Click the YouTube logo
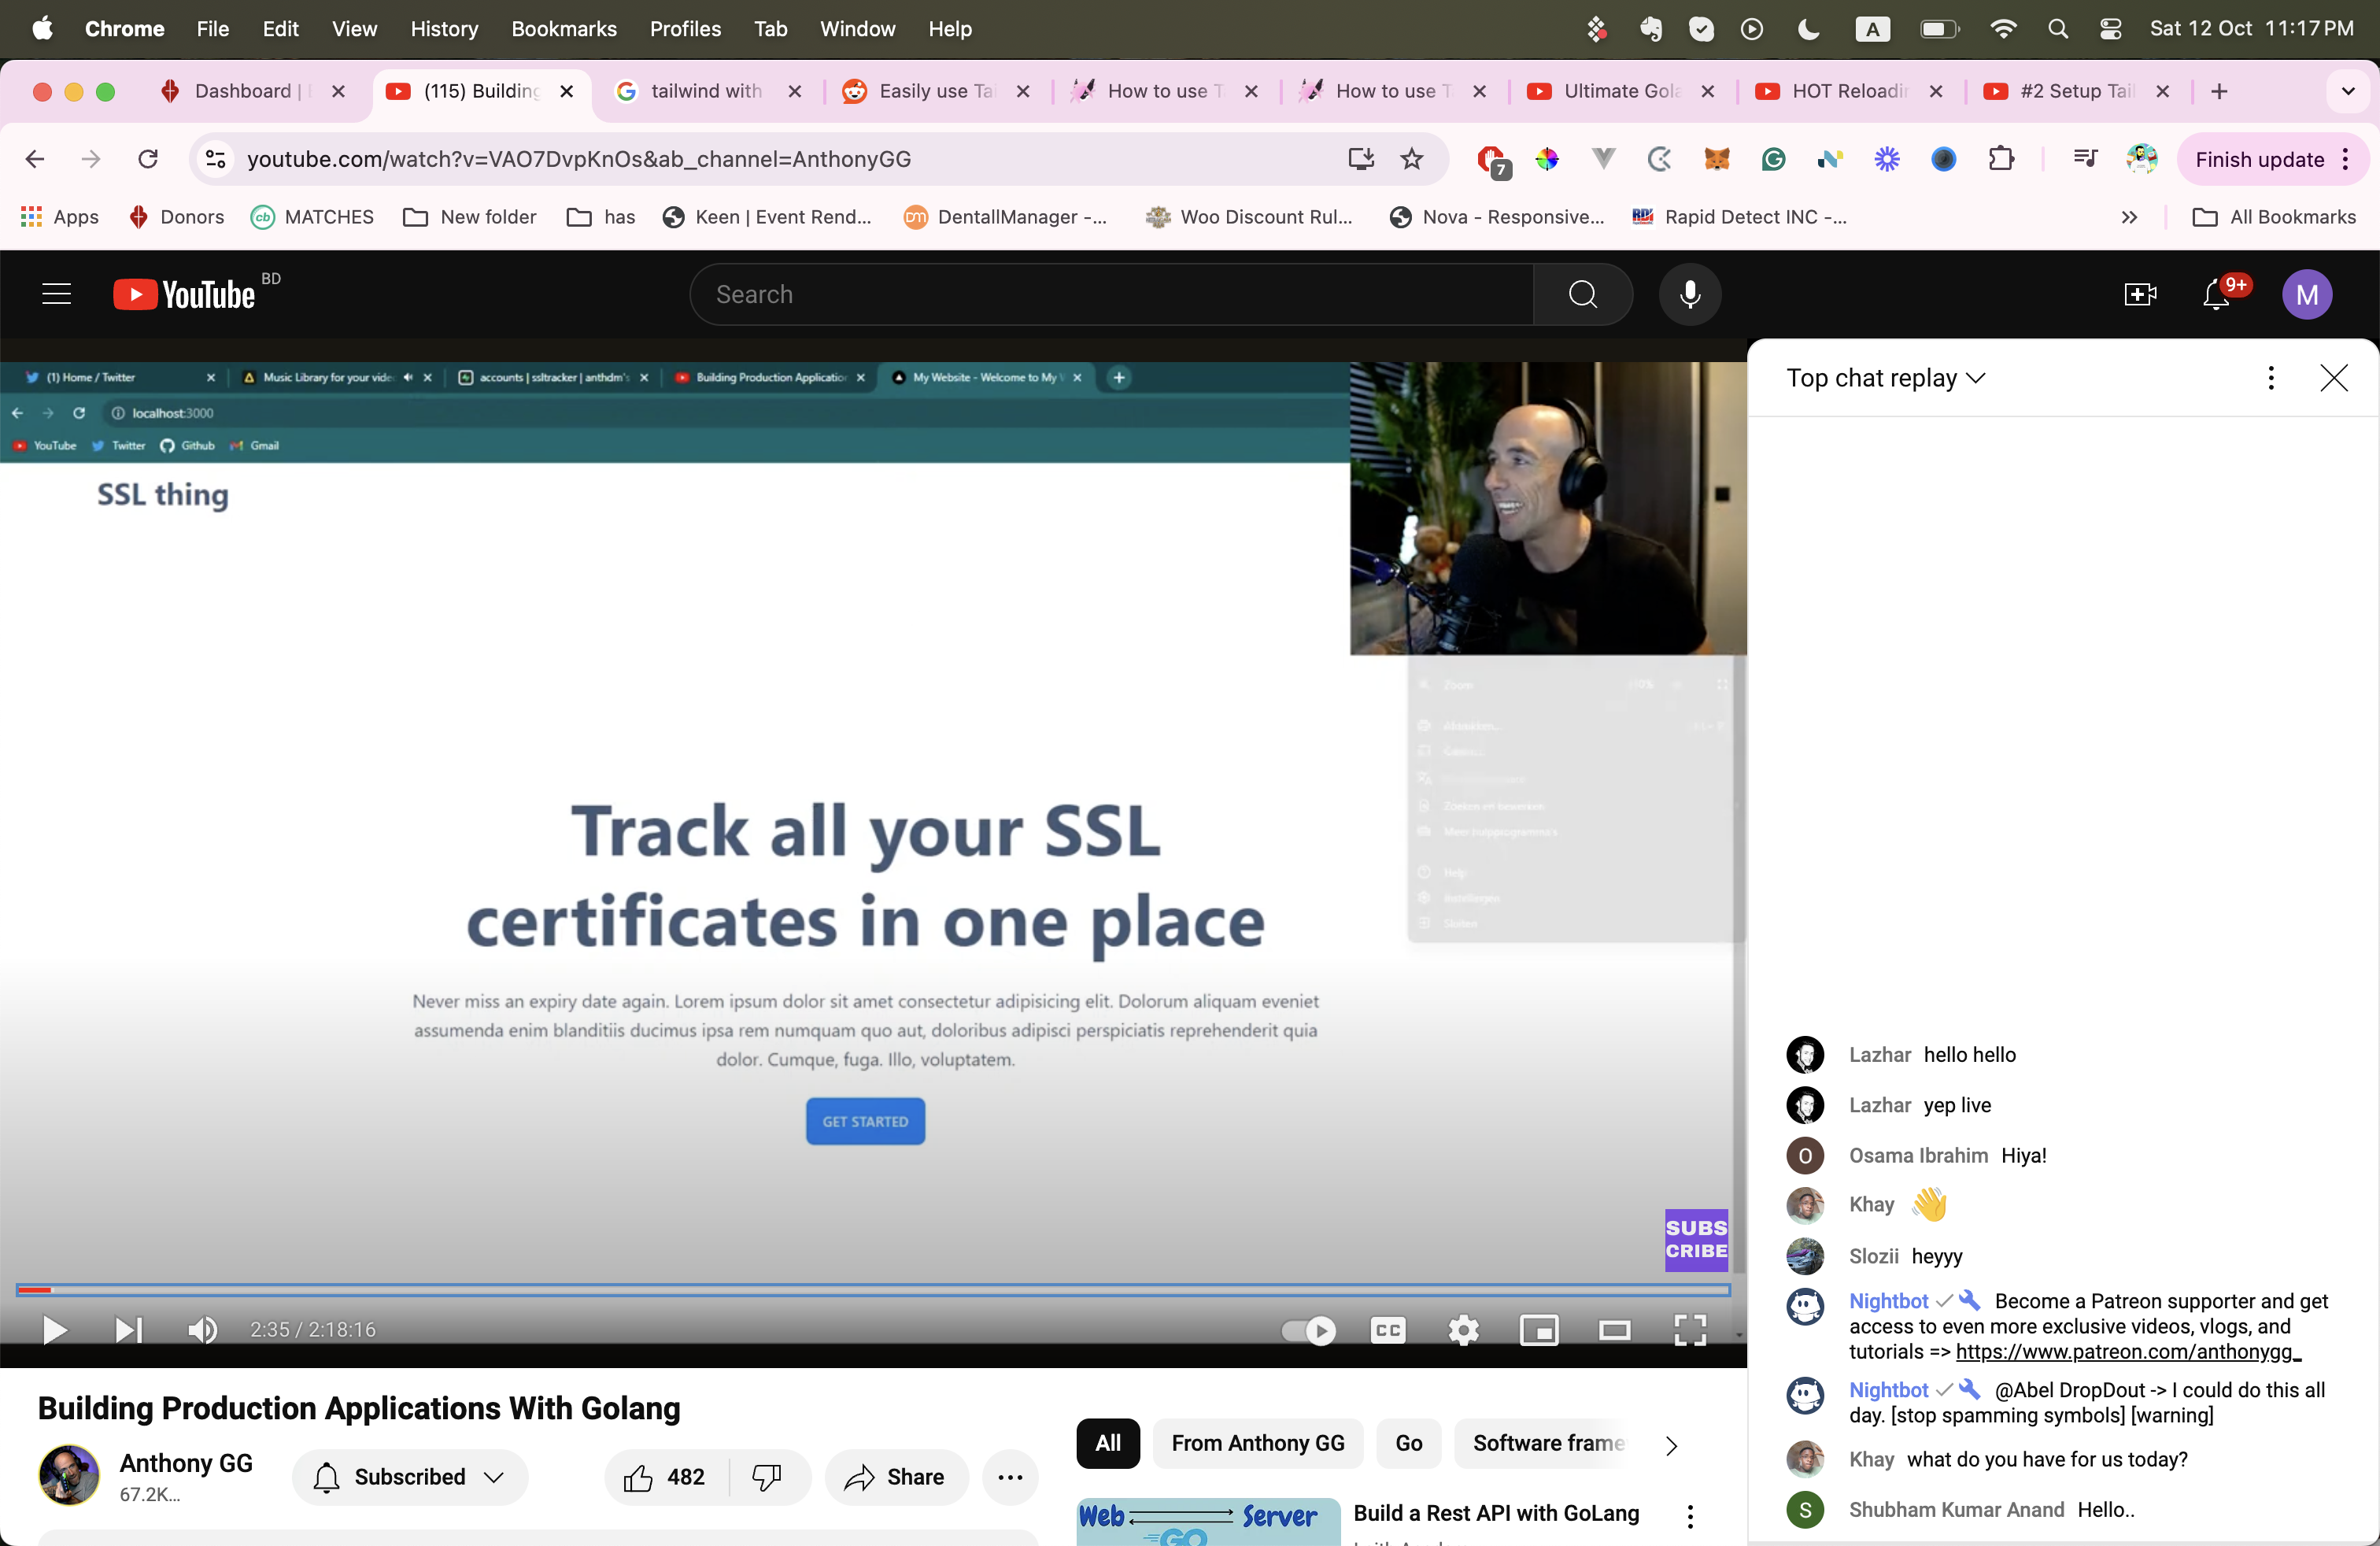The height and width of the screenshot is (1546, 2380). [185, 294]
